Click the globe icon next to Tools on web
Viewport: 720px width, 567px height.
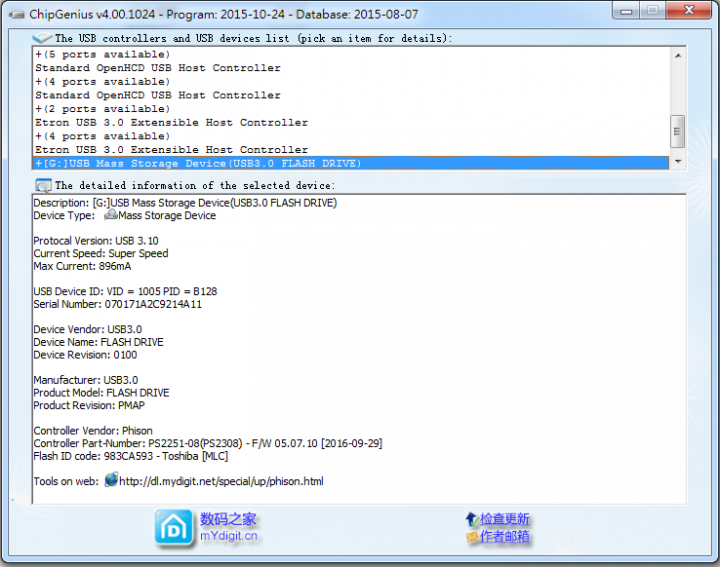click(x=111, y=480)
